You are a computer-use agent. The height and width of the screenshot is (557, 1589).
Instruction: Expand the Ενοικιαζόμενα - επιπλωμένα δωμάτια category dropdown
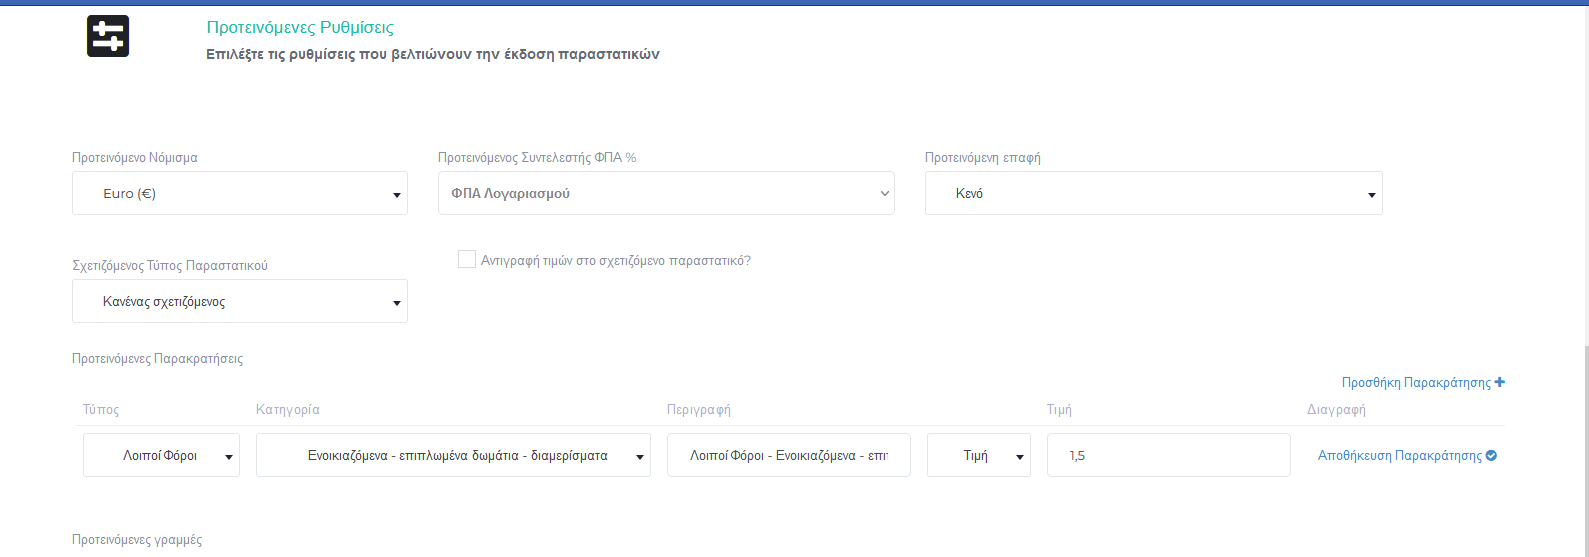pyautogui.click(x=453, y=455)
